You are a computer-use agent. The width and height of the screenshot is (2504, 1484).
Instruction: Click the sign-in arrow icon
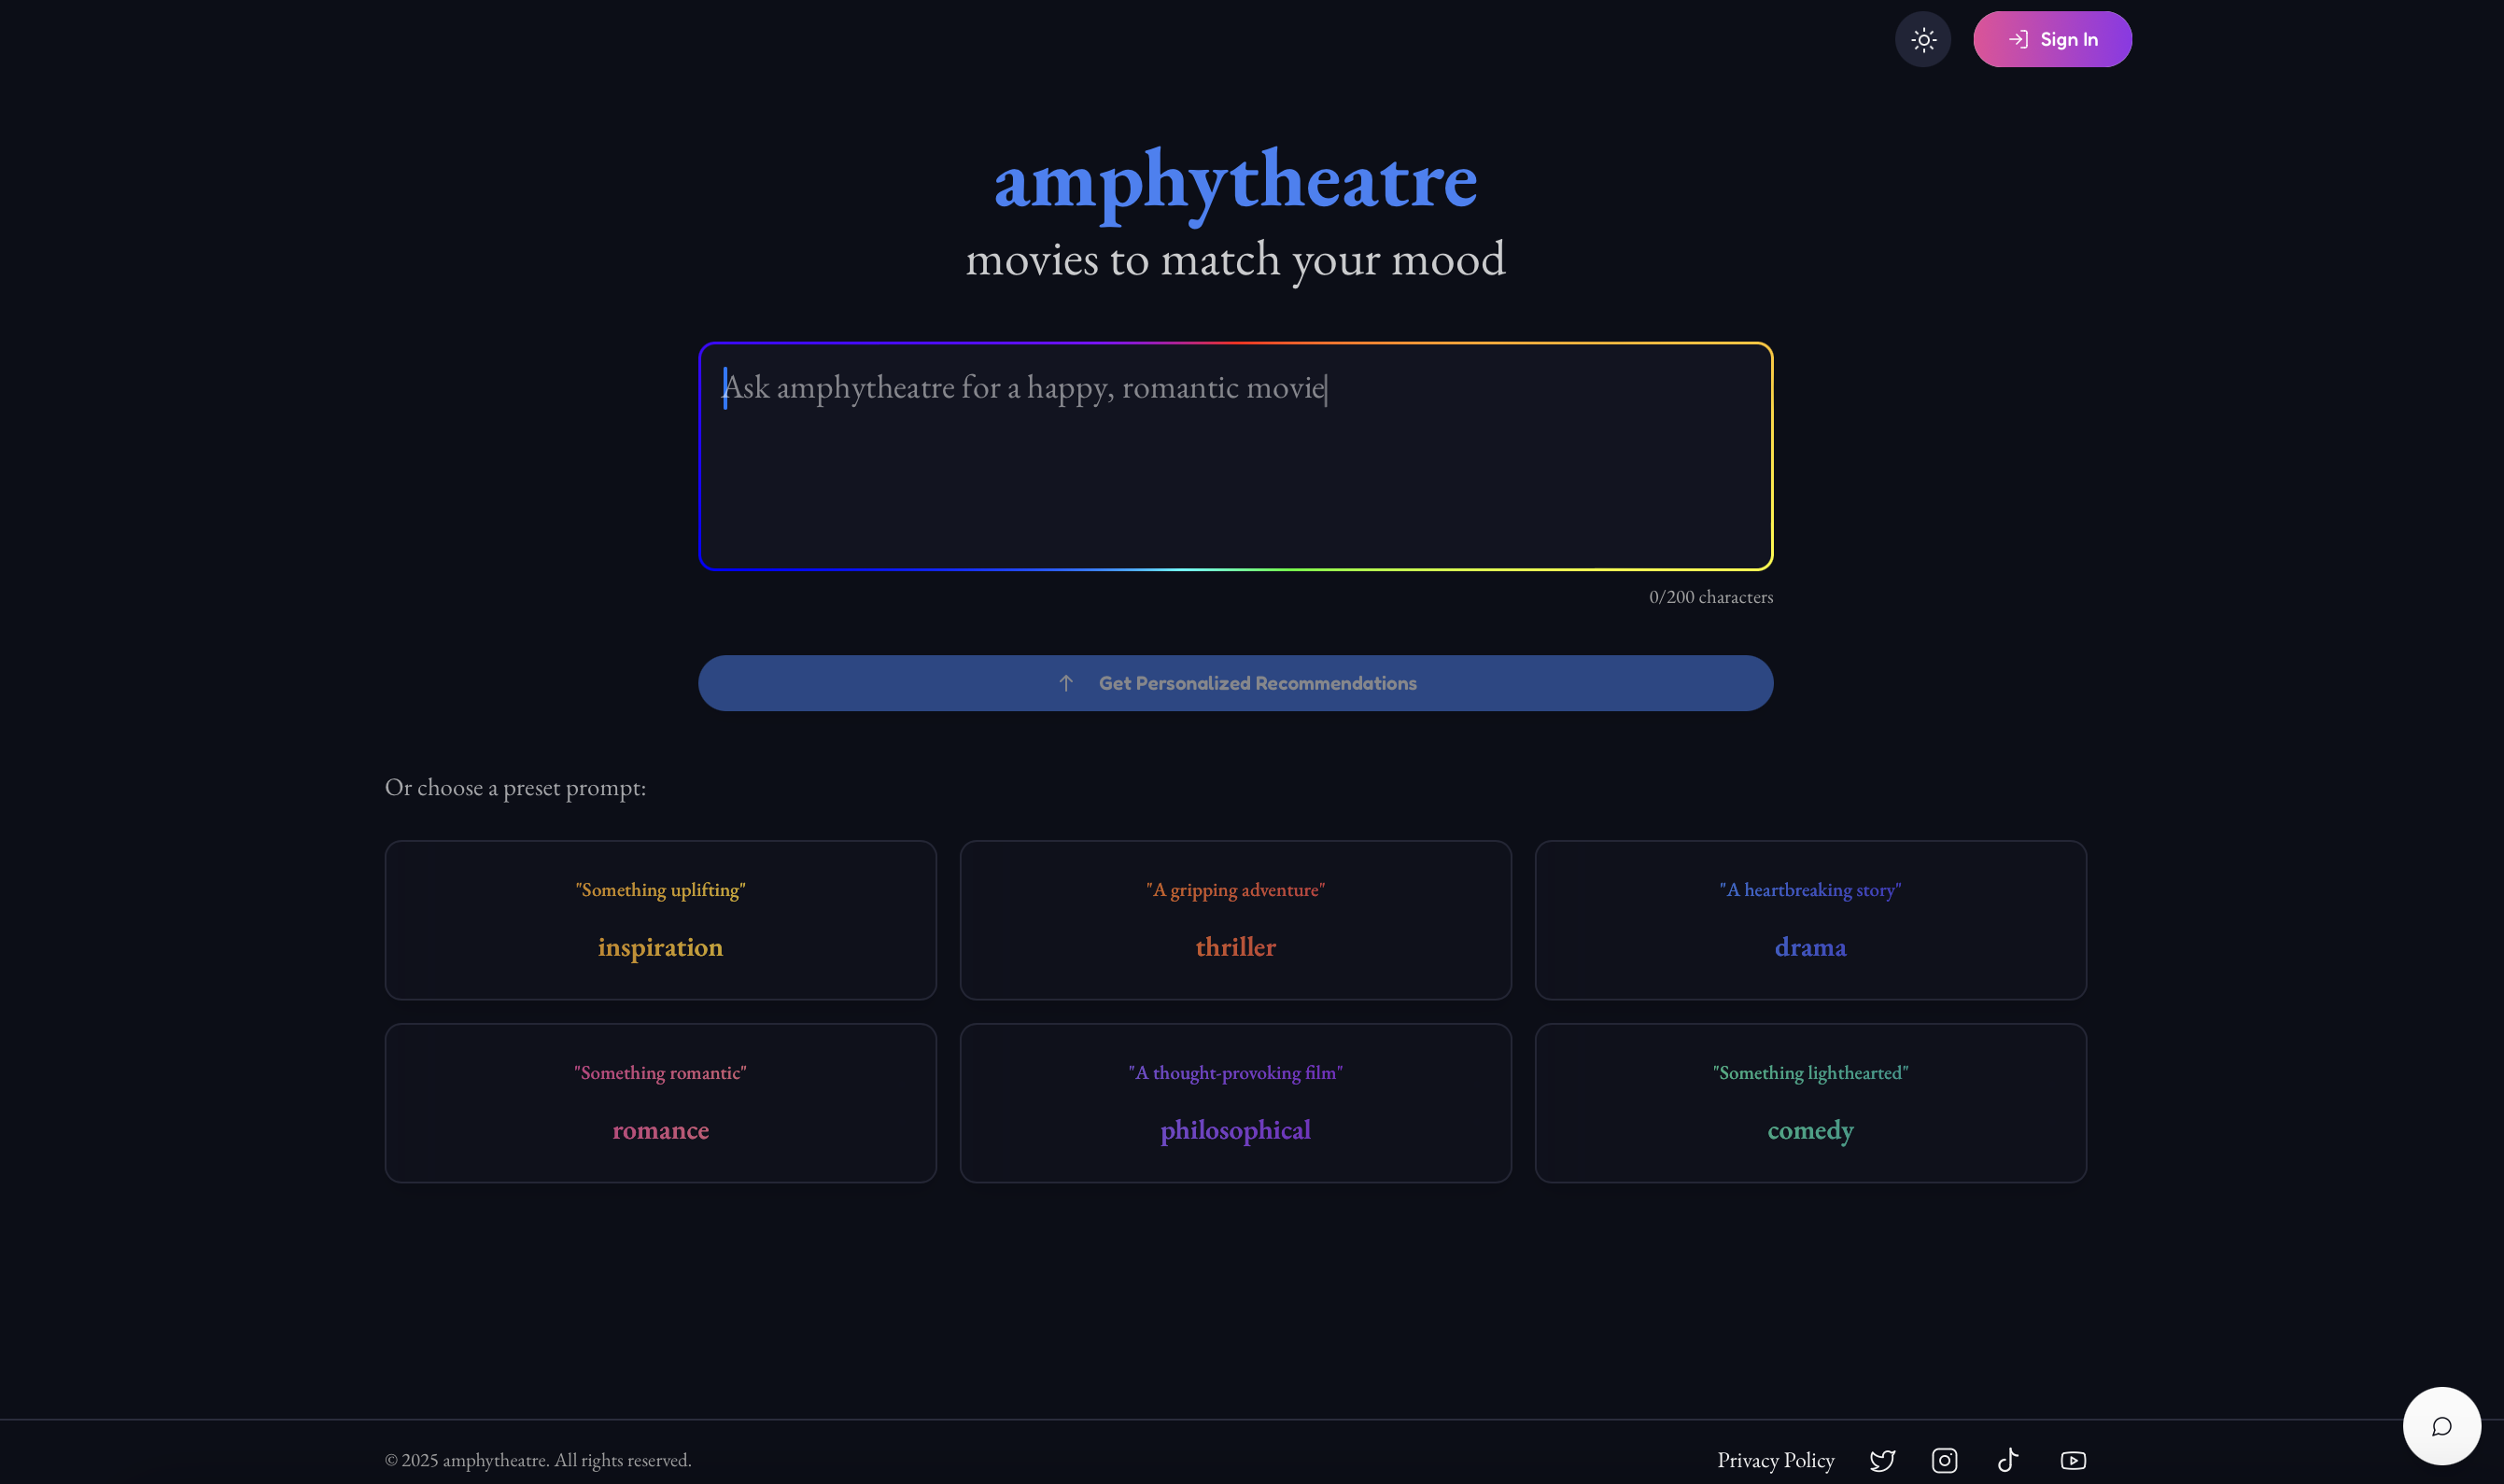point(2018,40)
